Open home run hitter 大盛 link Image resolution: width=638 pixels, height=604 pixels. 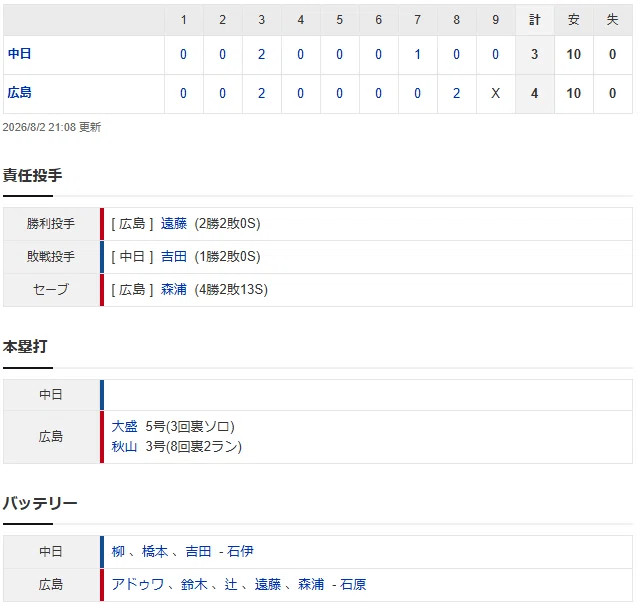pyautogui.click(x=125, y=427)
